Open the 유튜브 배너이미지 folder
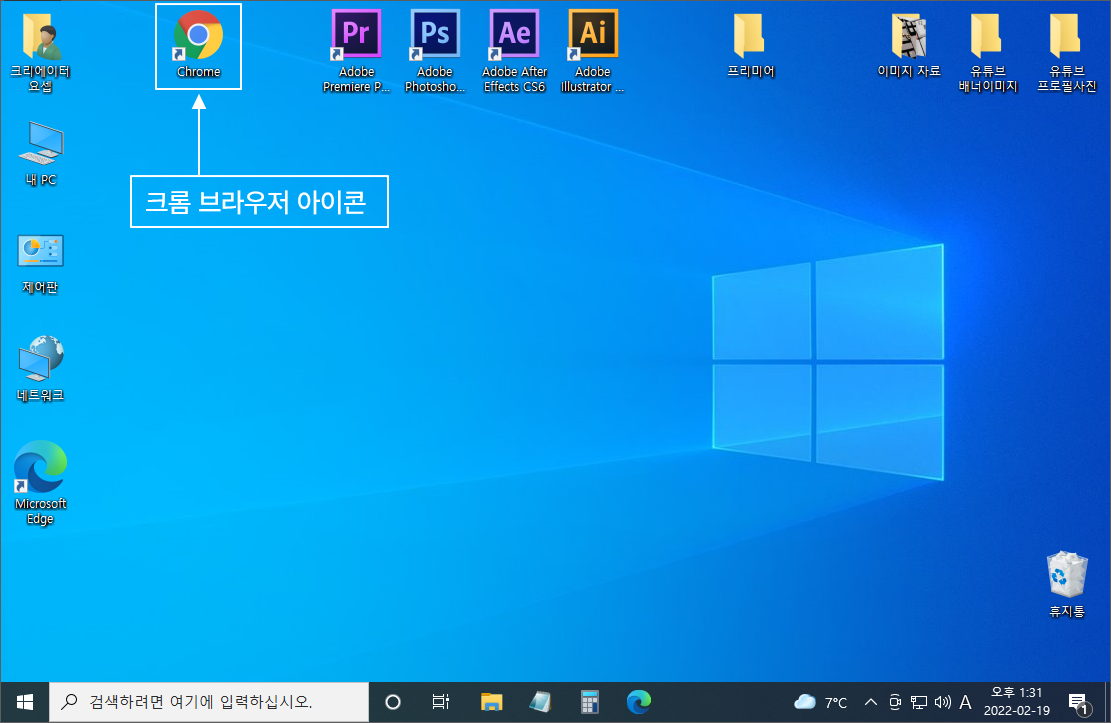Viewport: 1111px width, 723px height. coord(988,53)
